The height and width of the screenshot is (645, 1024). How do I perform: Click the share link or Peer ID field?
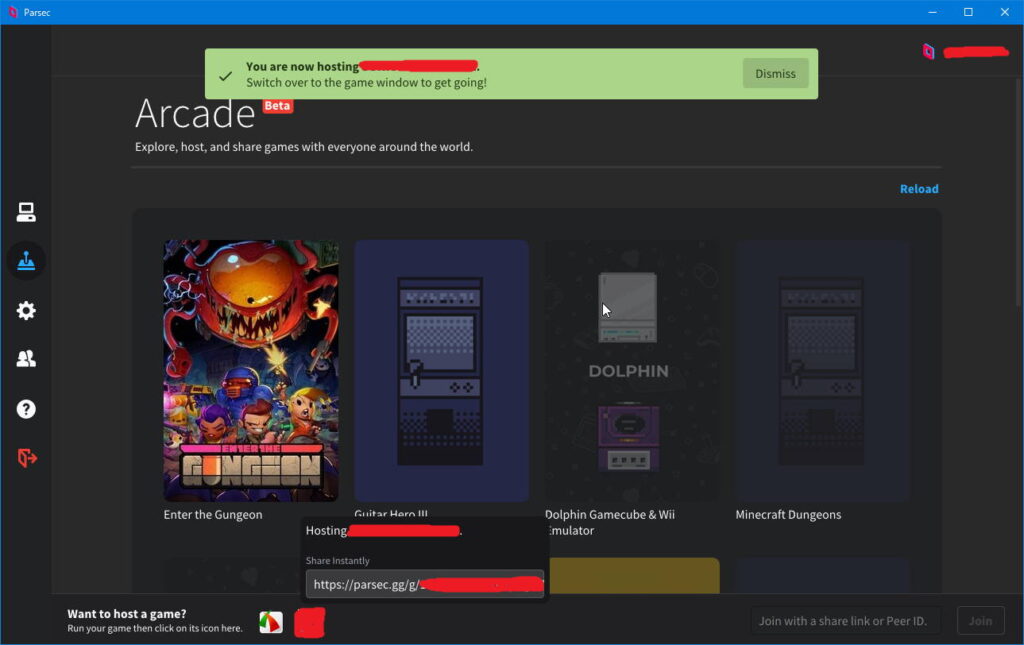(844, 621)
